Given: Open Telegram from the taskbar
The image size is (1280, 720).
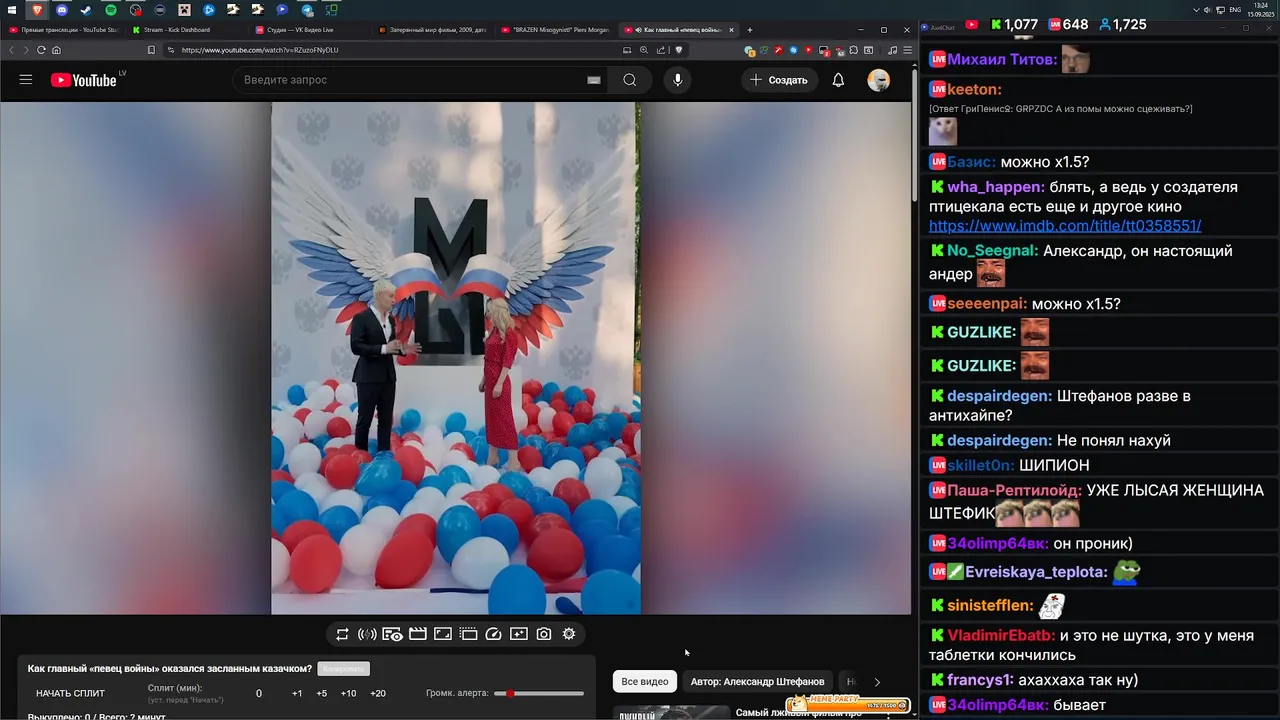Looking at the screenshot, I should [307, 10].
